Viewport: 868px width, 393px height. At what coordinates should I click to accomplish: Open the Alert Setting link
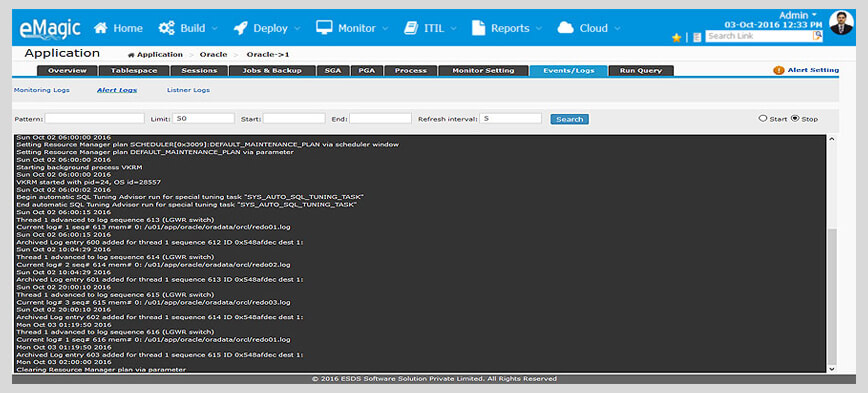pyautogui.click(x=813, y=70)
